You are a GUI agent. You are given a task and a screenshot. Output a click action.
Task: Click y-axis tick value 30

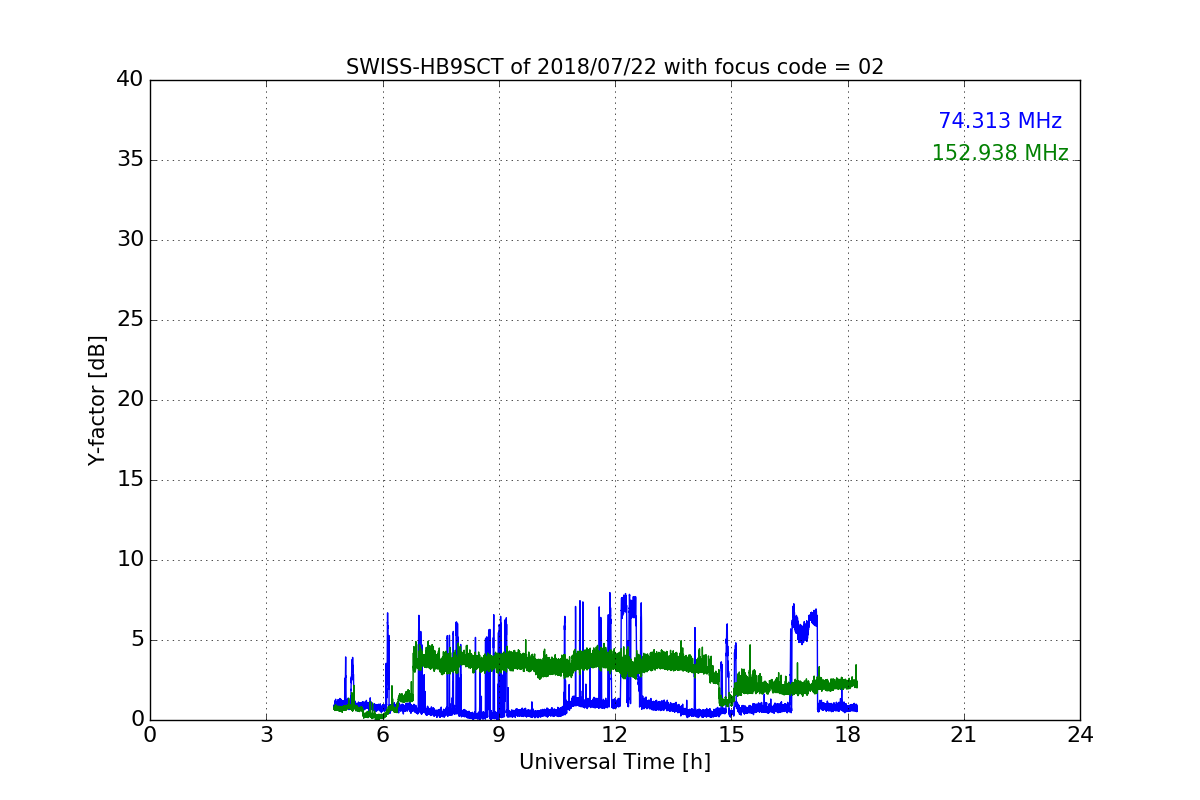130,240
